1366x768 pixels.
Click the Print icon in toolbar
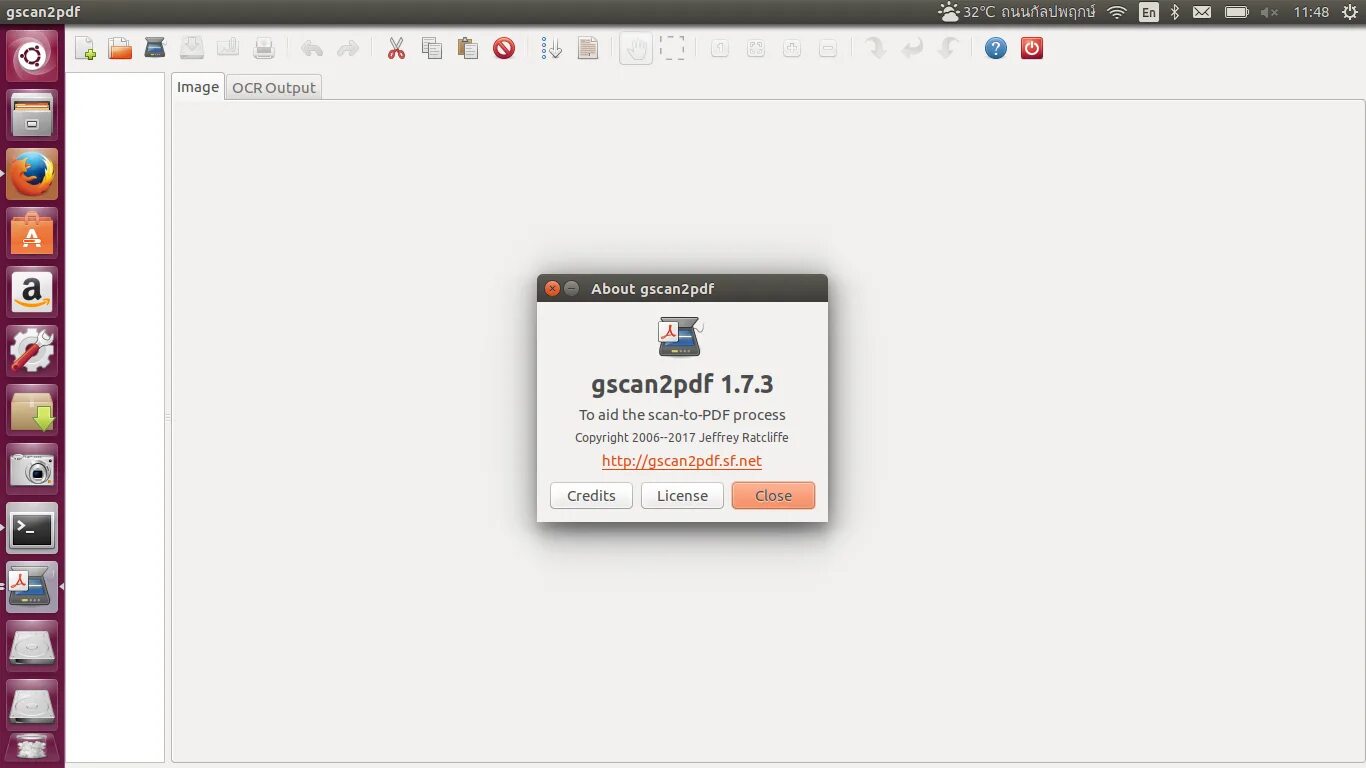pos(264,48)
